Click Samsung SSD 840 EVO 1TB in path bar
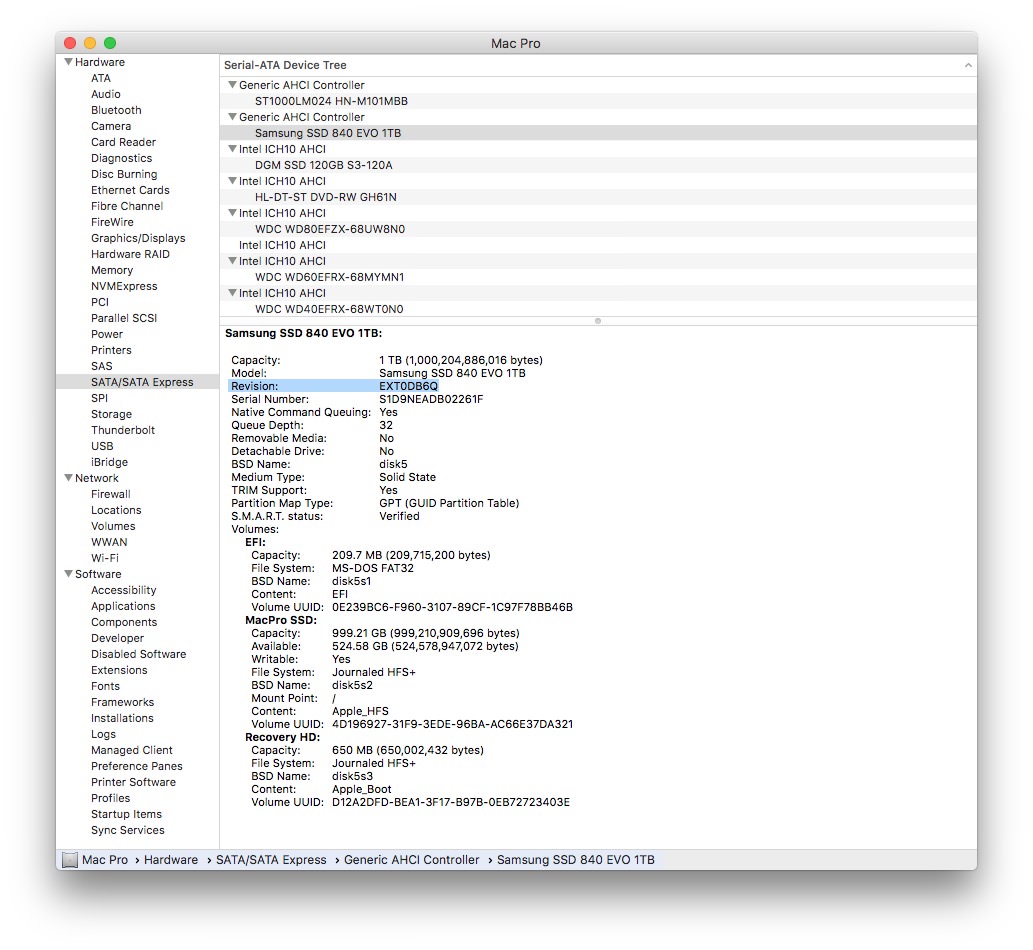The width and height of the screenshot is (1033, 950). (x=575, y=860)
